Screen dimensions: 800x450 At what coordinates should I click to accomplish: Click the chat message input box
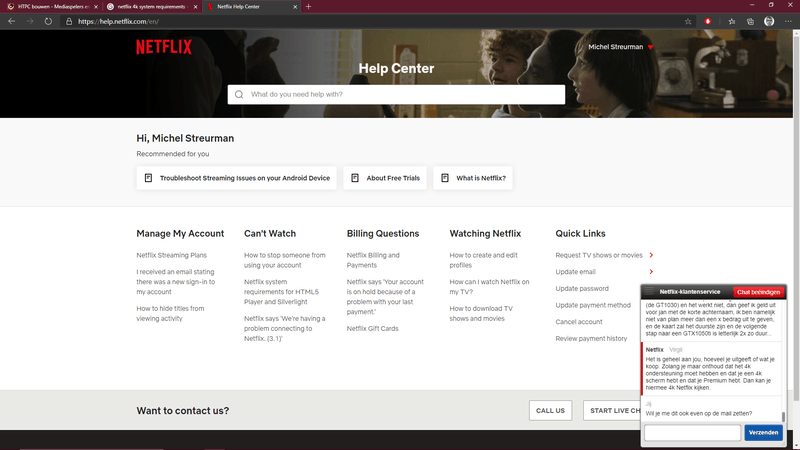click(692, 432)
